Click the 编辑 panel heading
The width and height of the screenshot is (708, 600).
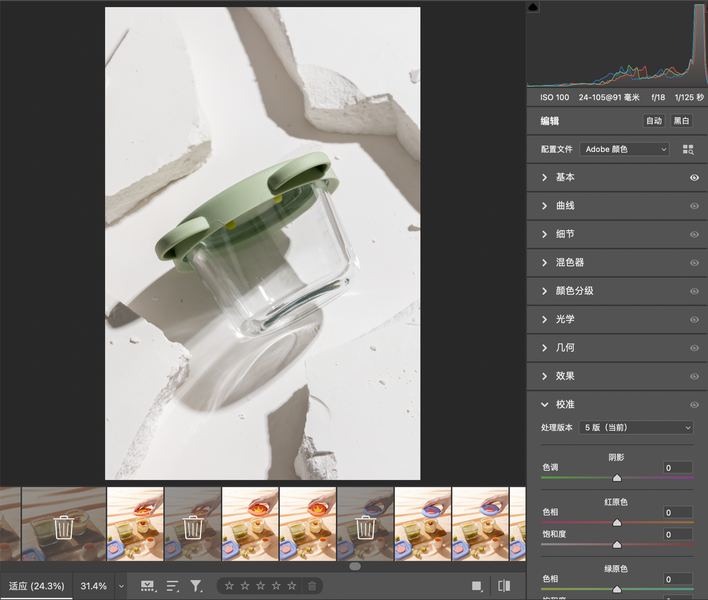[550, 121]
